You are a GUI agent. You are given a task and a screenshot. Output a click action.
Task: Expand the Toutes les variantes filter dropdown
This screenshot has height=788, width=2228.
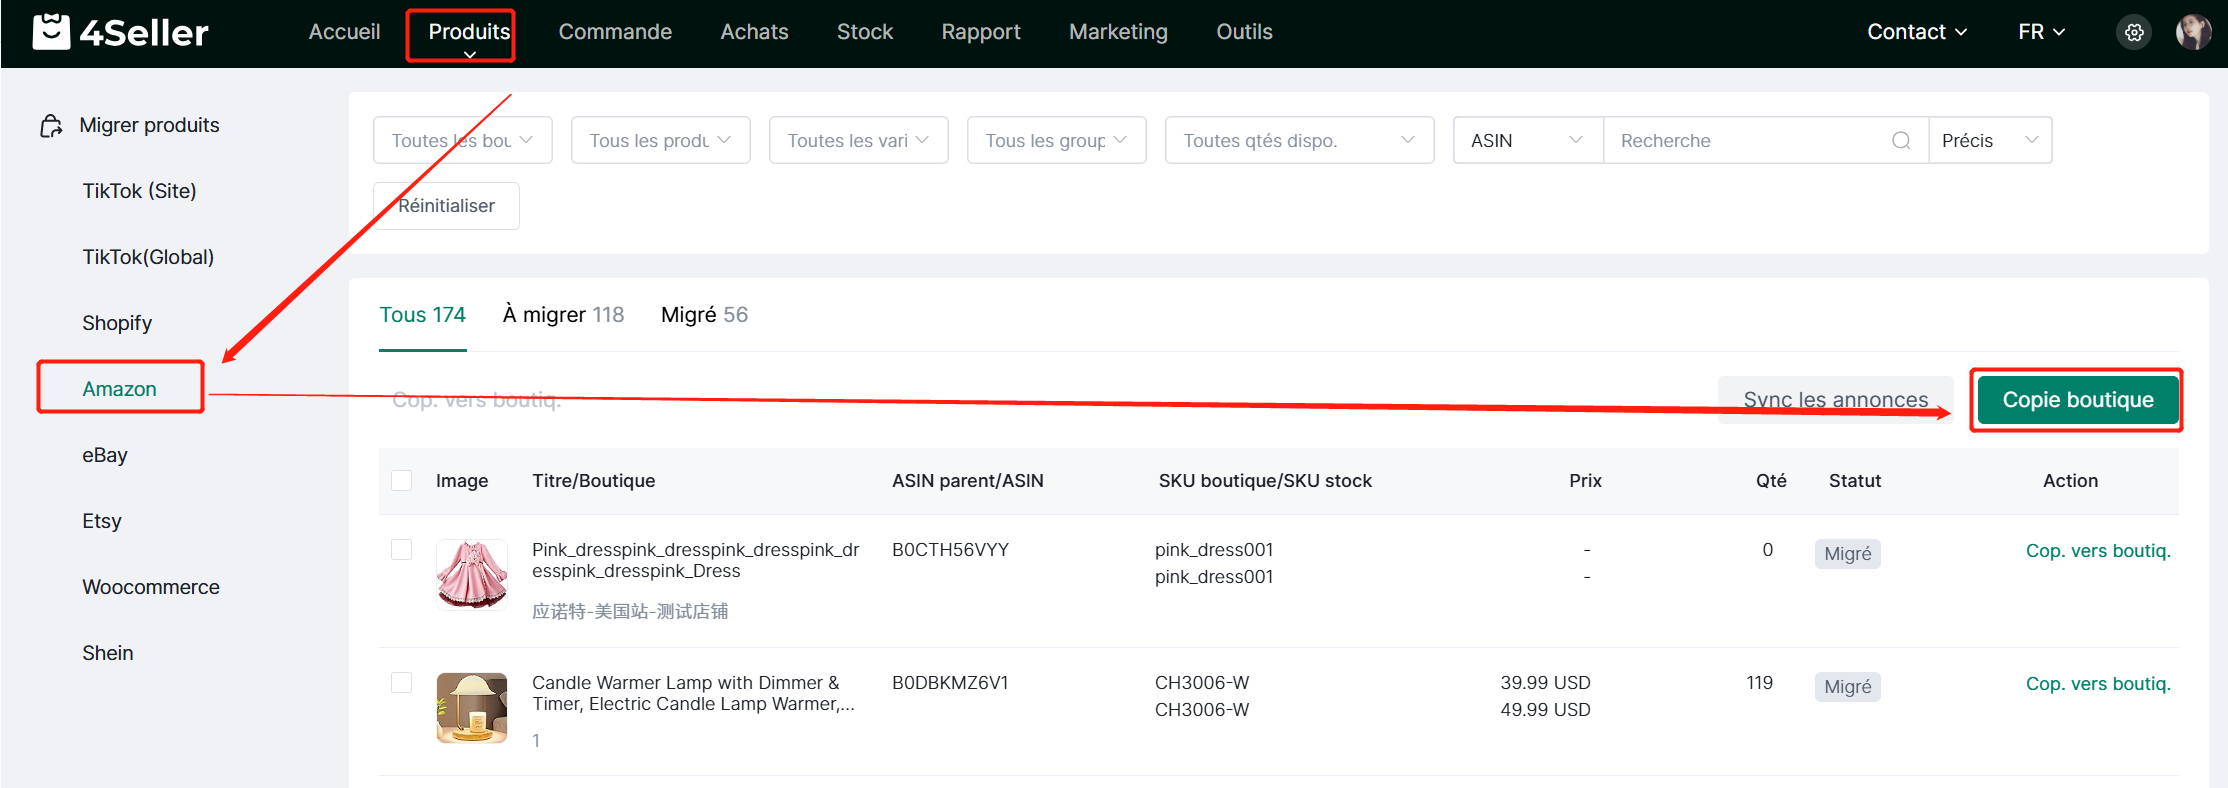(x=859, y=141)
